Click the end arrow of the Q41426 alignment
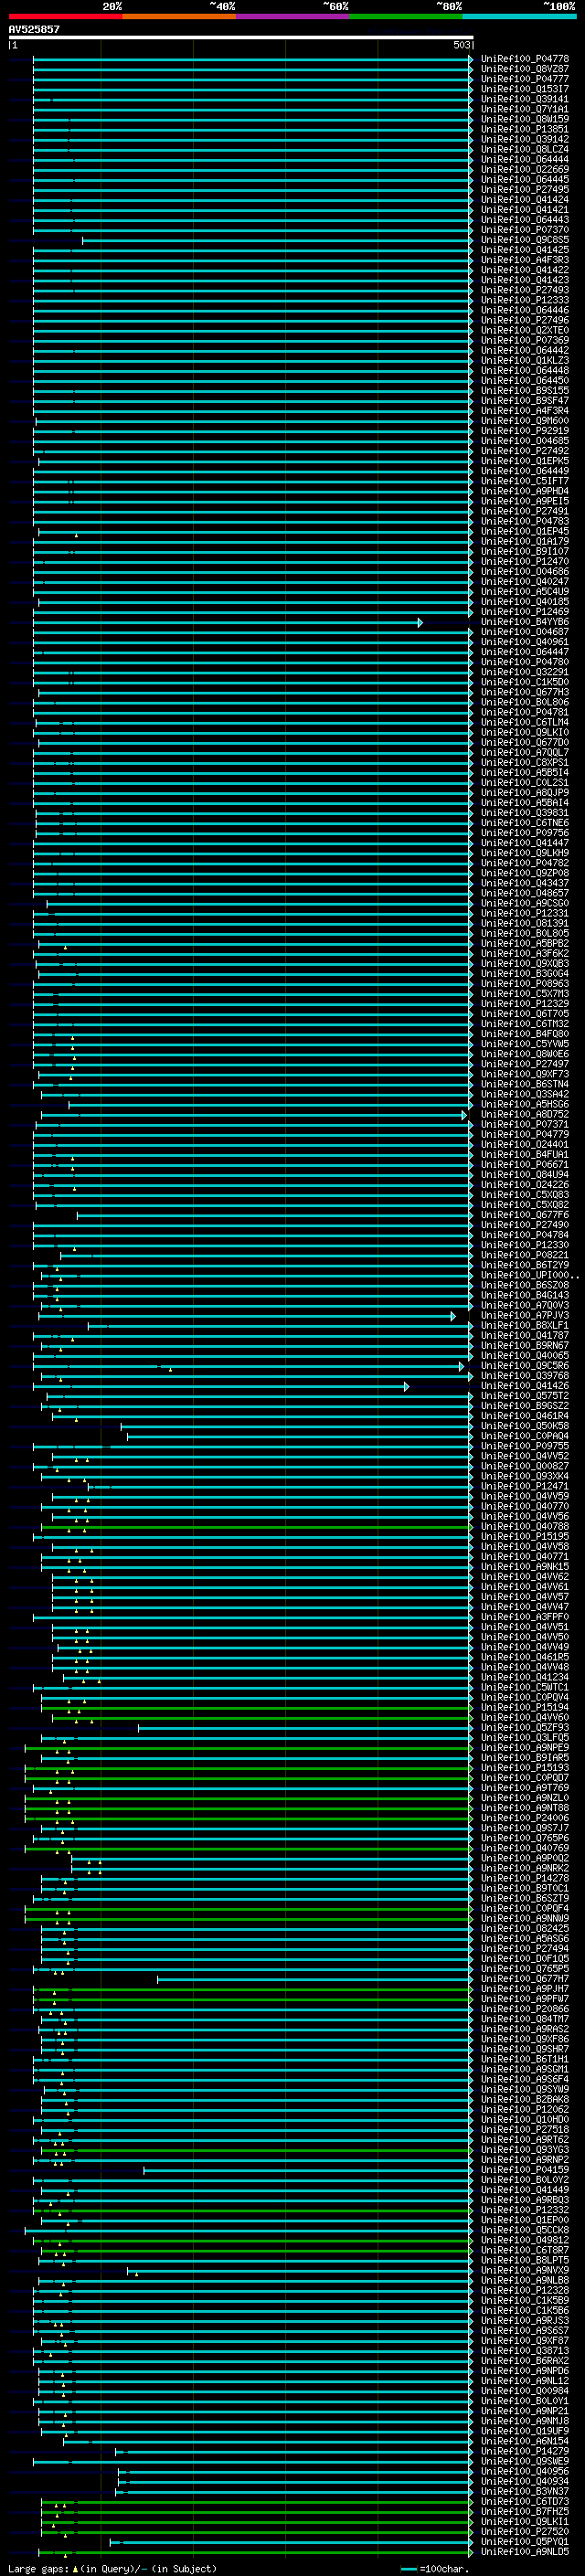Image resolution: width=585 pixels, height=2576 pixels. 407,1387
